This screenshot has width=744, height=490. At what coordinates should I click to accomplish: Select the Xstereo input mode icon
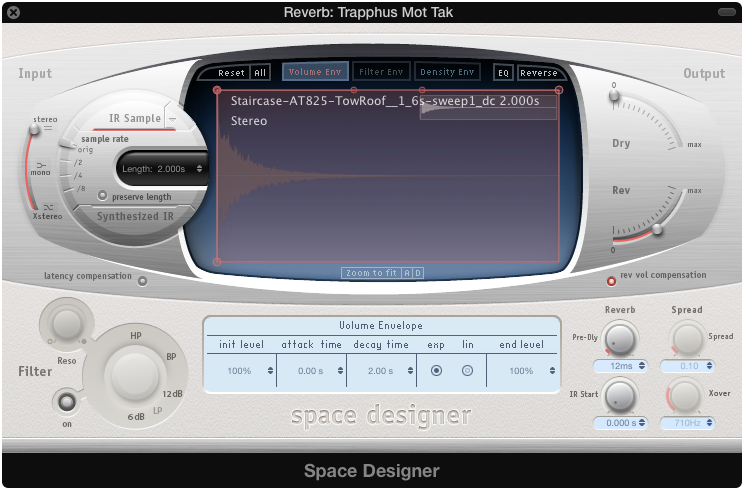pyautogui.click(x=48, y=207)
